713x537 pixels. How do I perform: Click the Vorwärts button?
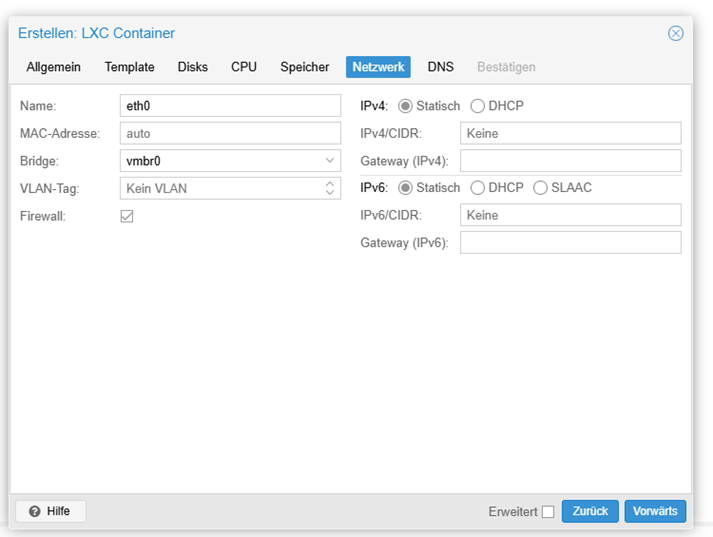655,511
